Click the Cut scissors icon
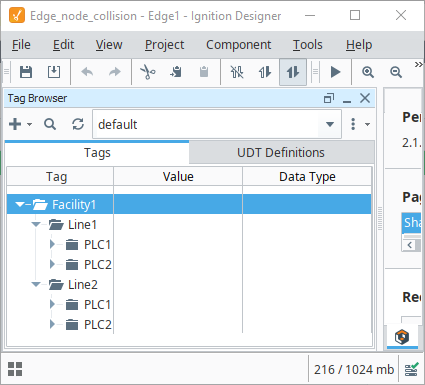425x385 pixels. [x=148, y=72]
